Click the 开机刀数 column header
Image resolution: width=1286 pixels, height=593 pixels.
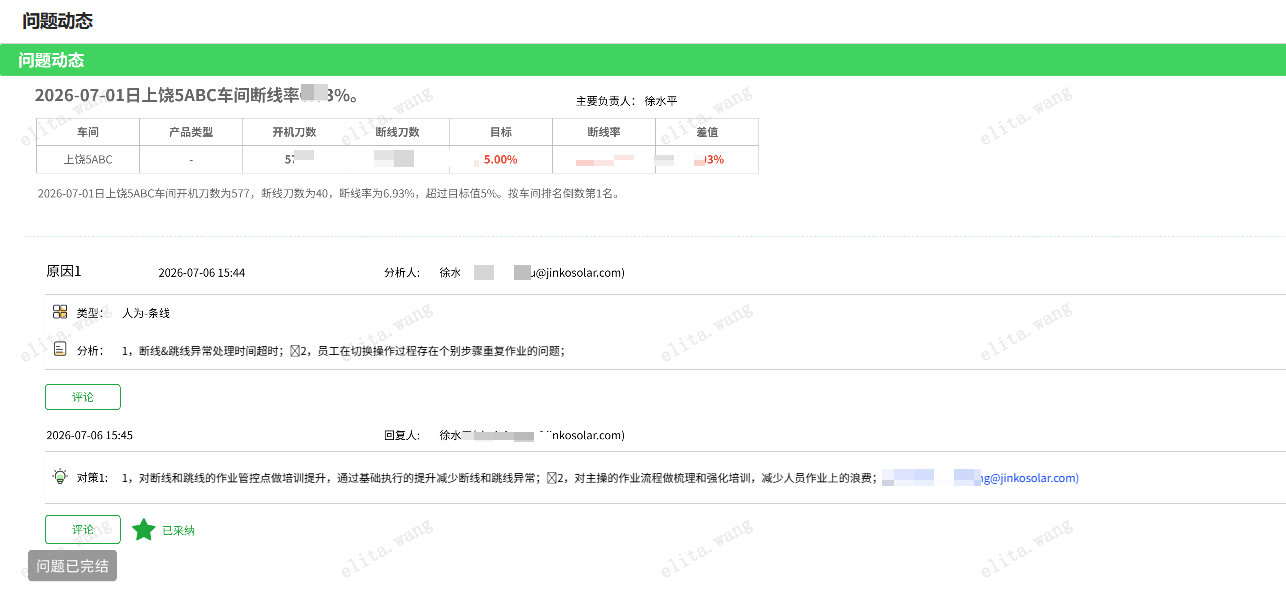pos(294,132)
